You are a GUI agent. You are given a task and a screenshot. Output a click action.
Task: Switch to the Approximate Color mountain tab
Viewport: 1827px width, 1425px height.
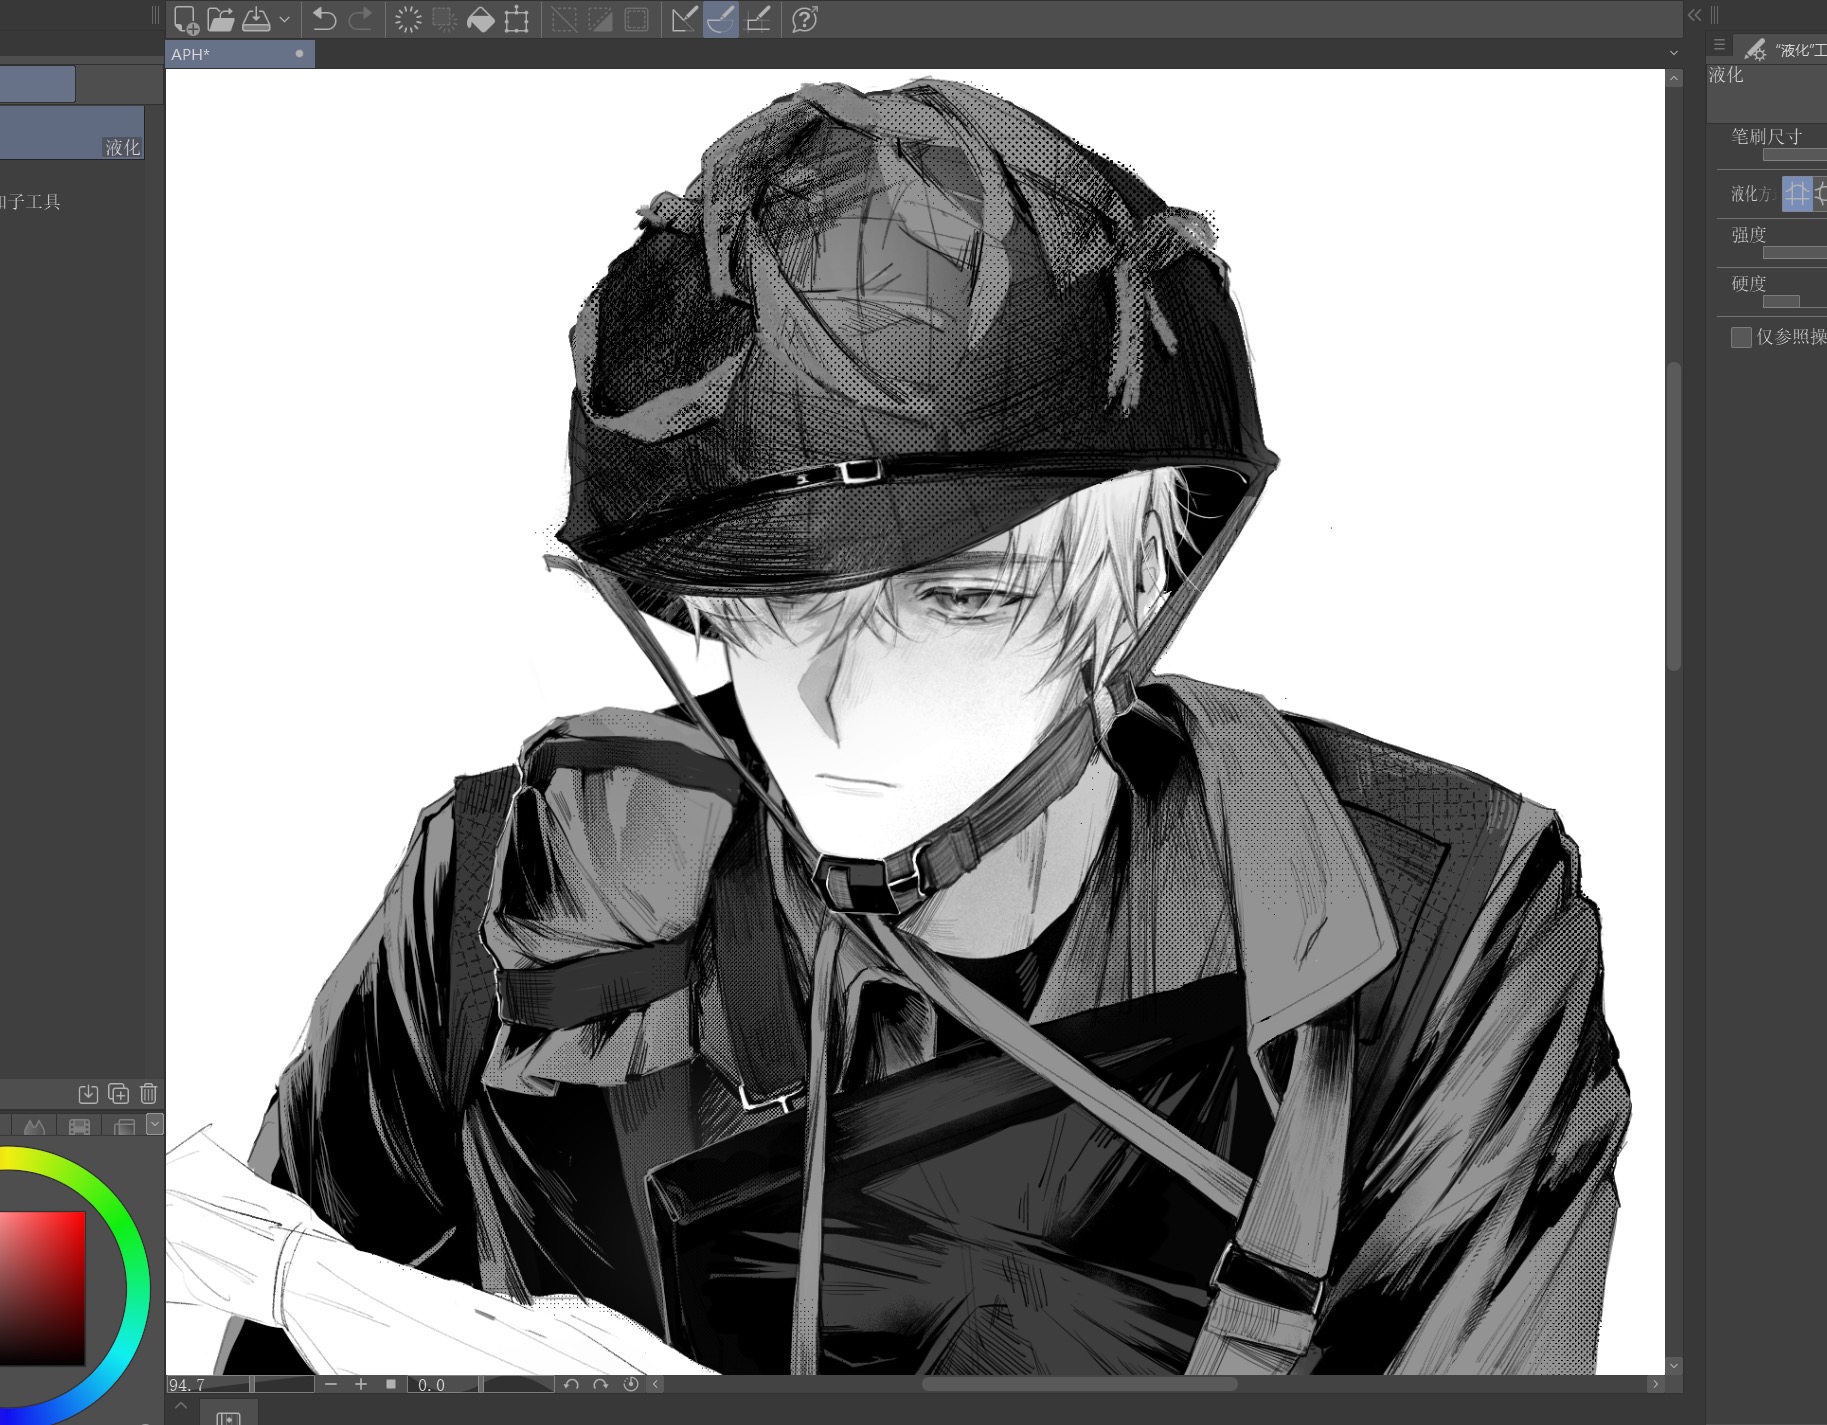pos(35,1126)
